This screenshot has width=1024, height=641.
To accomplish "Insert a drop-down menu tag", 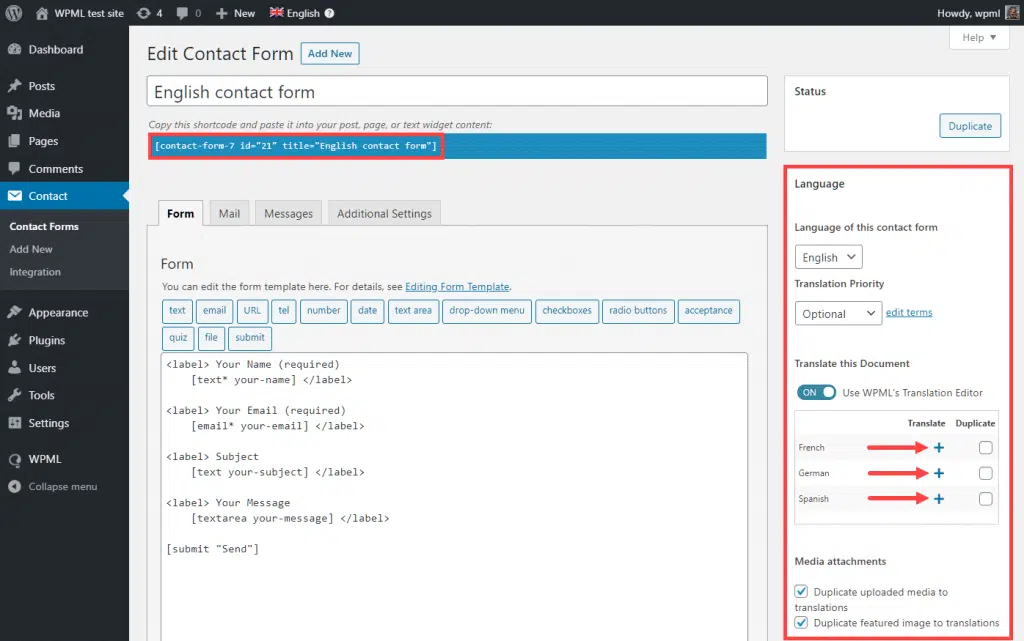I will pos(487,311).
